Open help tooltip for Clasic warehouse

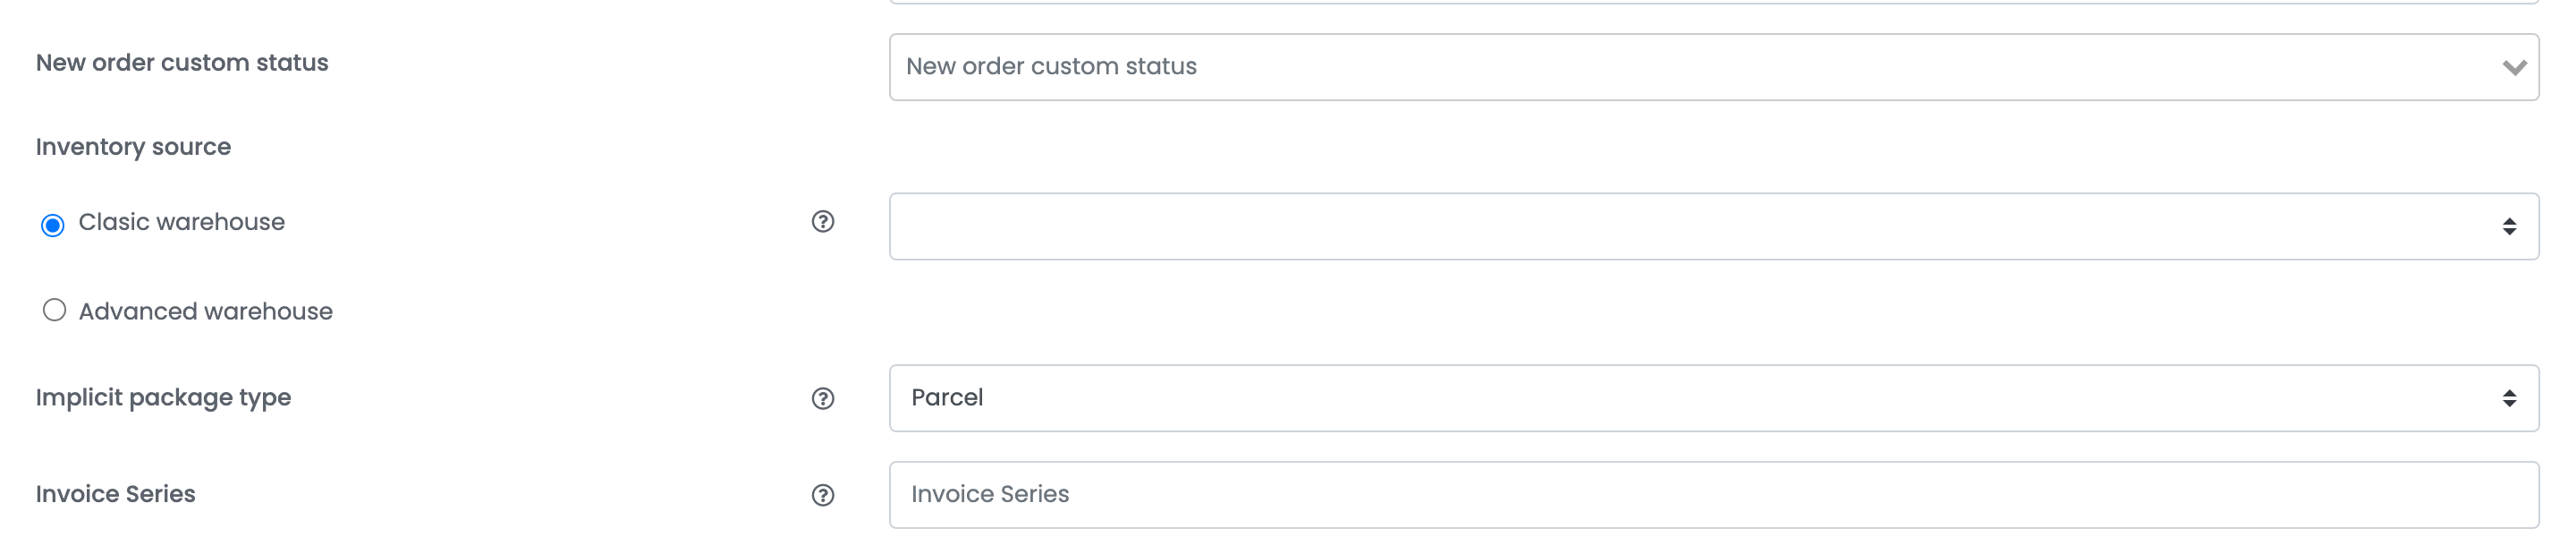pos(822,221)
